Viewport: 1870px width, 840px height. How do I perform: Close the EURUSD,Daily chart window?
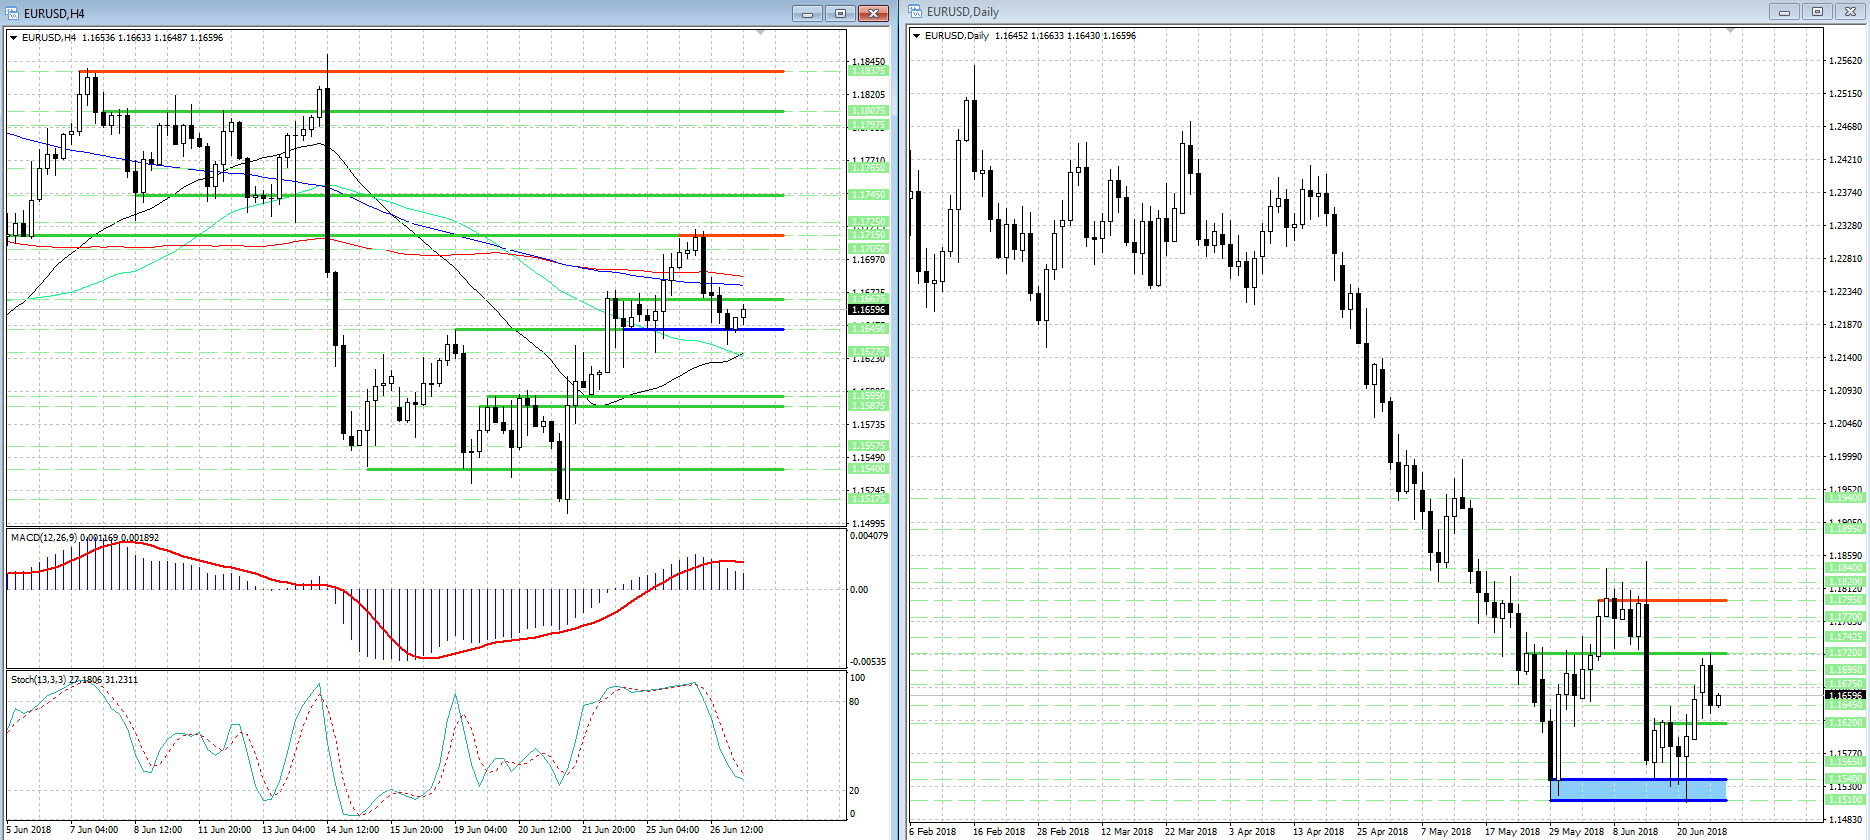(x=1850, y=12)
